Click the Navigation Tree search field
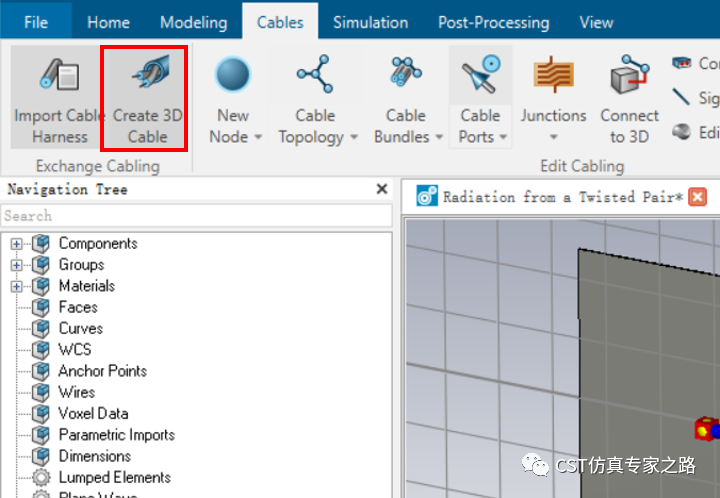Image resolution: width=720 pixels, height=498 pixels. [x=195, y=215]
